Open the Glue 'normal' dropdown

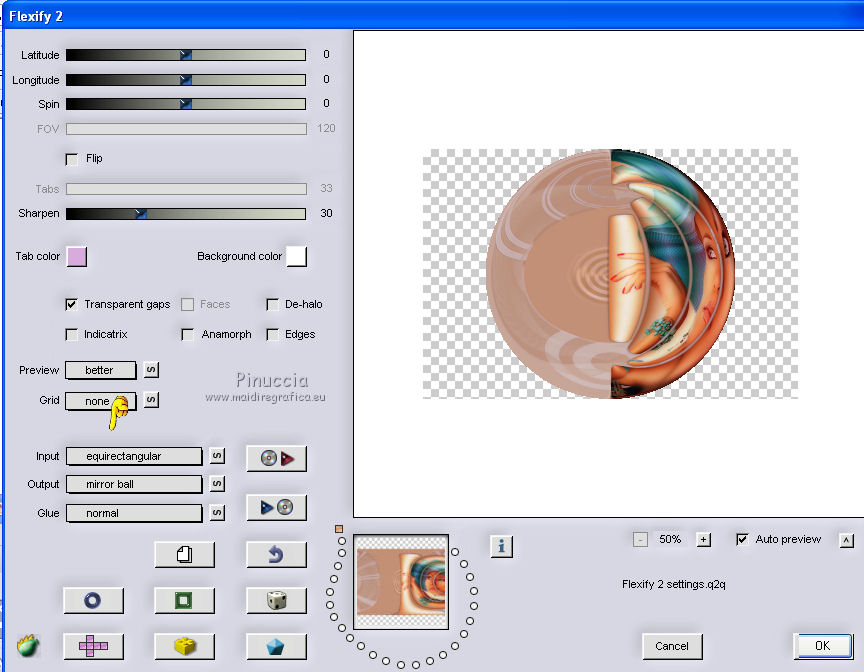[x=134, y=513]
